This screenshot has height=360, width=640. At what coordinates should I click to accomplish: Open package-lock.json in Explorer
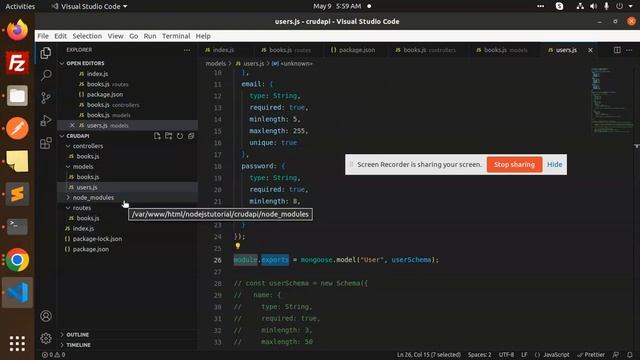point(97,239)
